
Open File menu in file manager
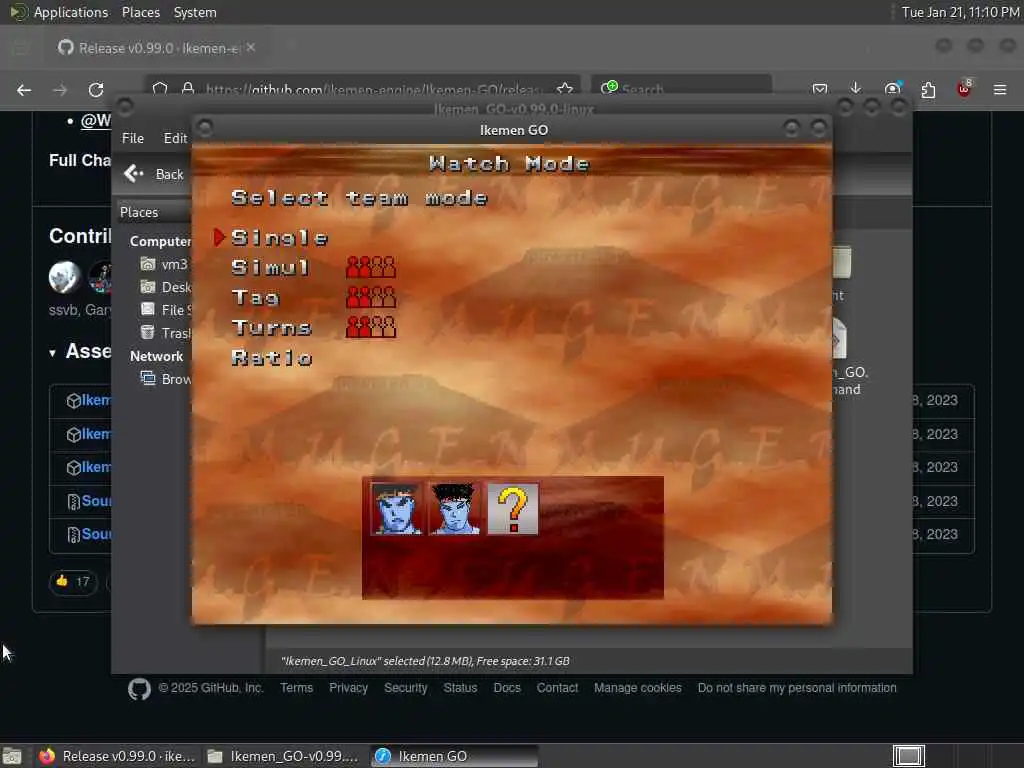[133, 138]
